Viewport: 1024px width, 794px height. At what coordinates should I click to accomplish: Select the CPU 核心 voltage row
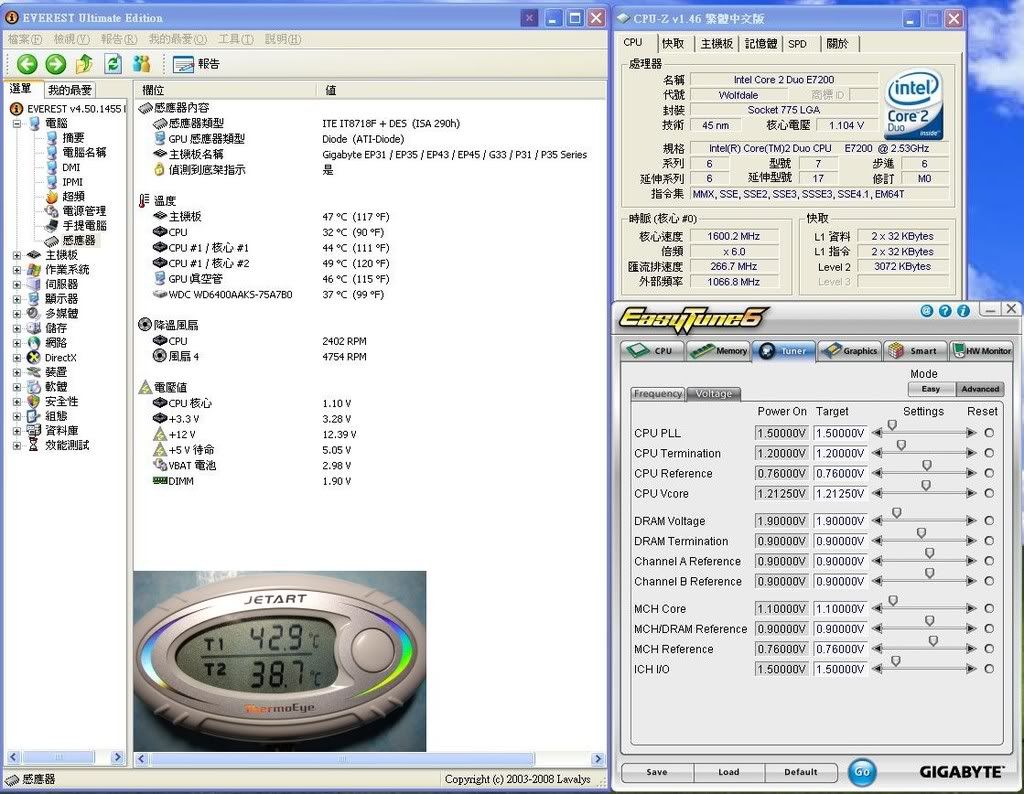(x=252, y=404)
